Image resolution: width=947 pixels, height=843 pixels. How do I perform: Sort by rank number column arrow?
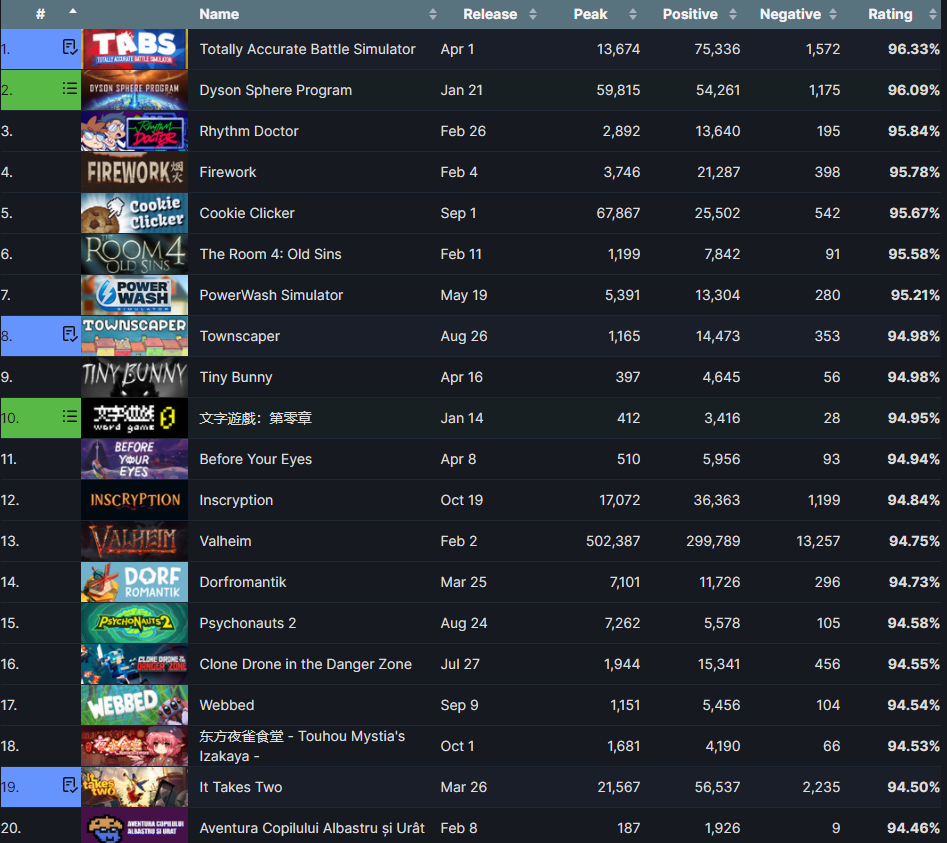[73, 11]
